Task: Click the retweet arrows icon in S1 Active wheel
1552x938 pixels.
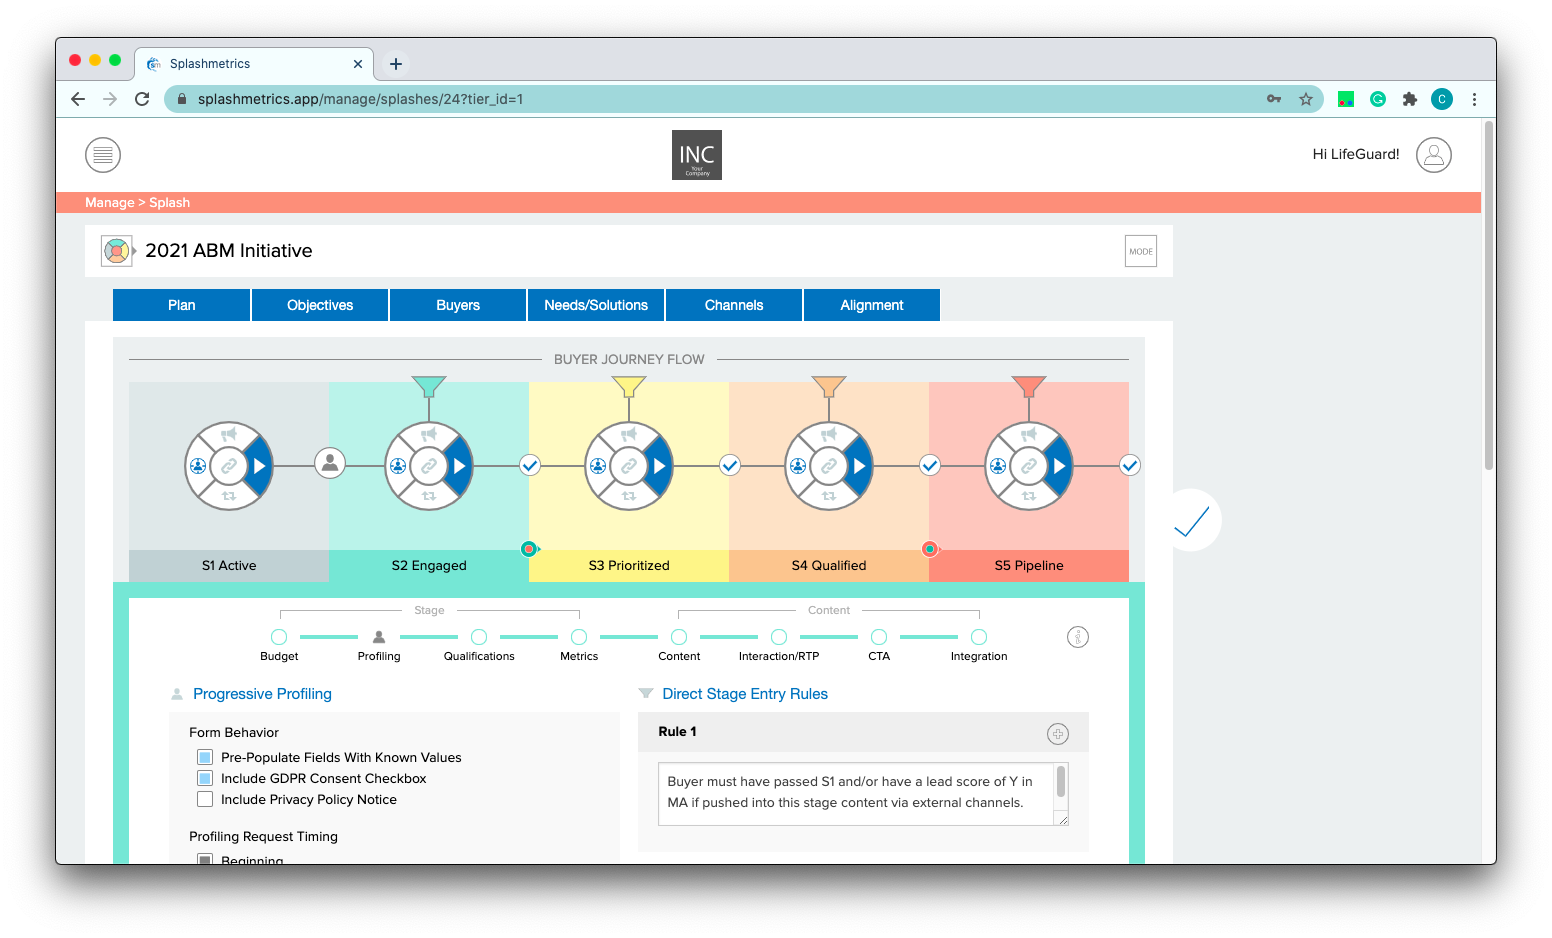Action: 229,496
